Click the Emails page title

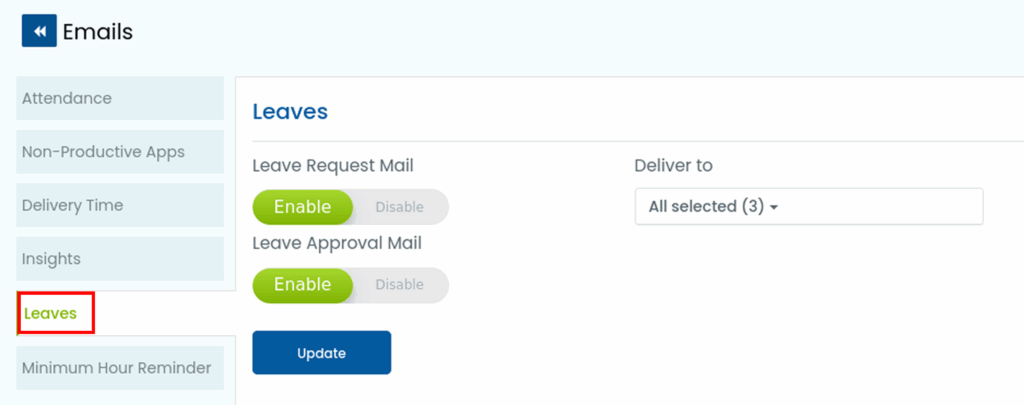click(x=98, y=32)
